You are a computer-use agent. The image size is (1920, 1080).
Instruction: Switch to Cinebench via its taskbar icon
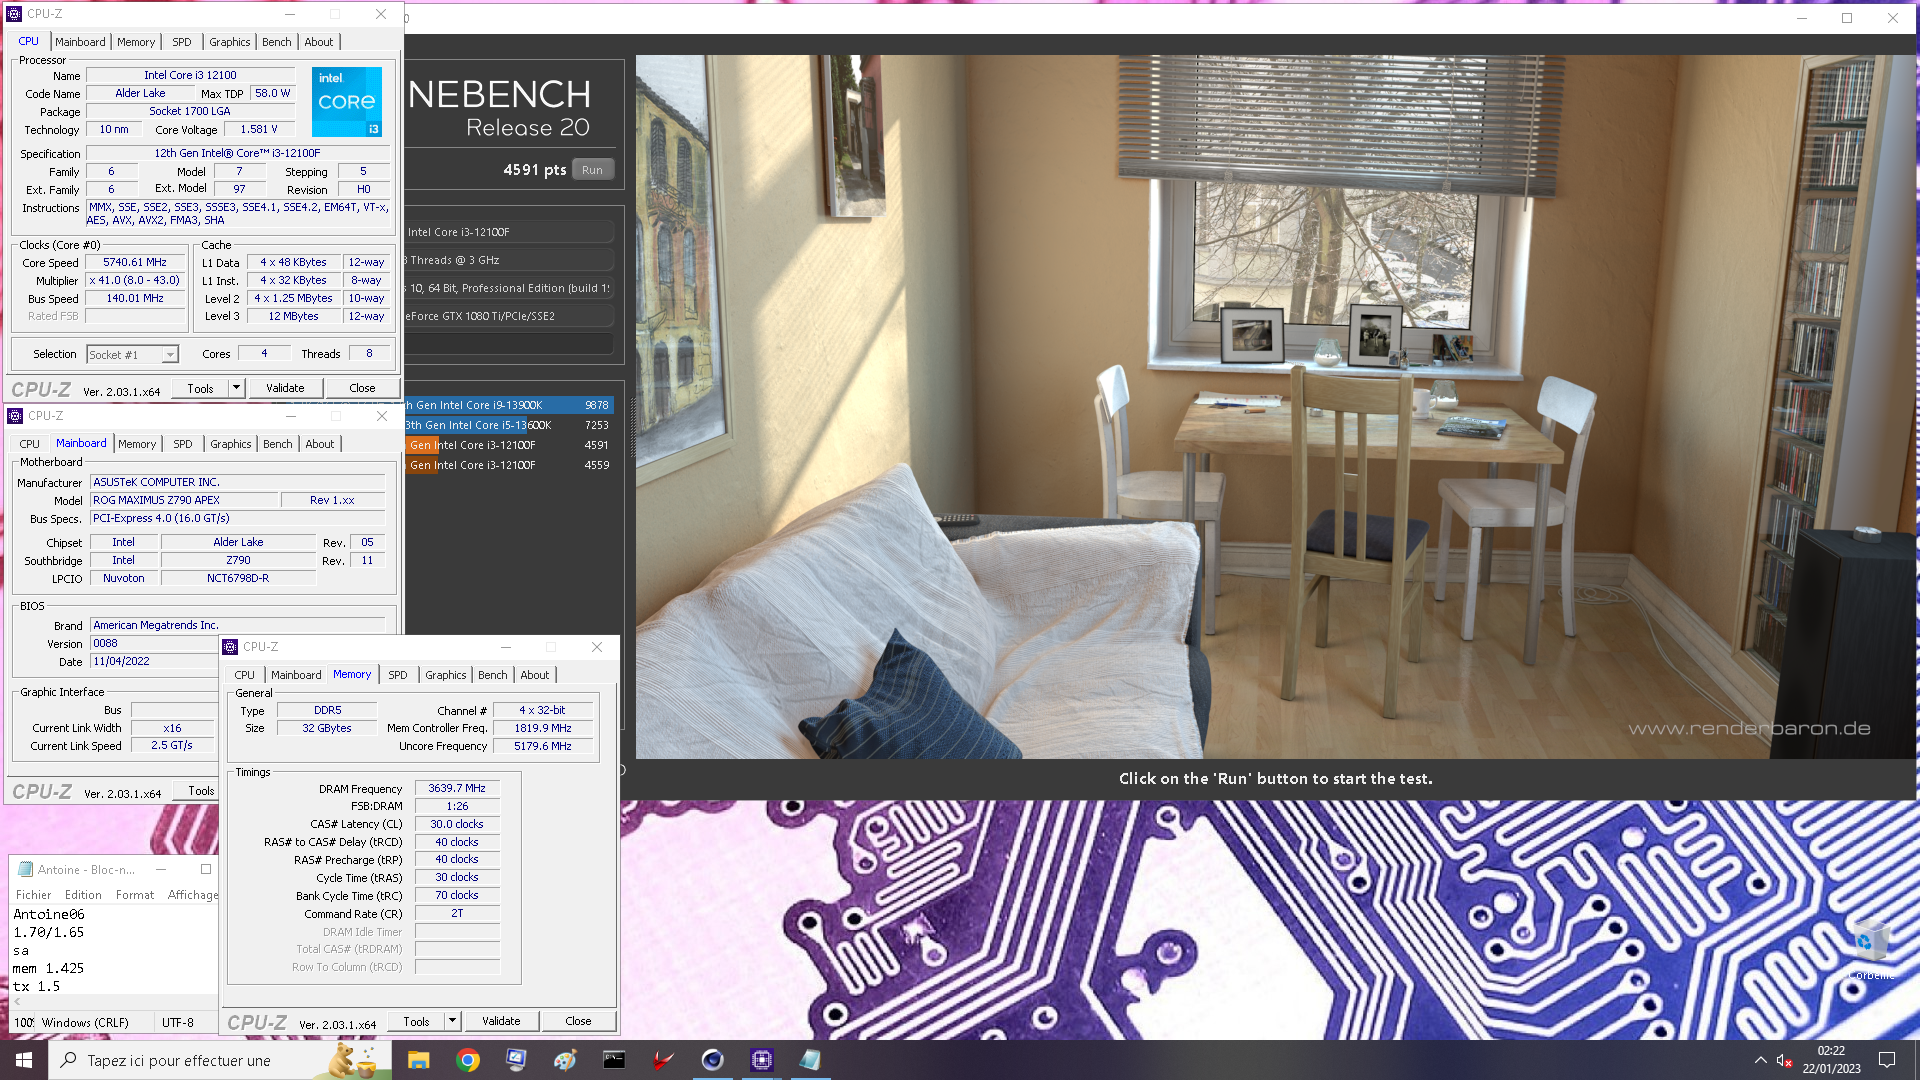point(712,1060)
